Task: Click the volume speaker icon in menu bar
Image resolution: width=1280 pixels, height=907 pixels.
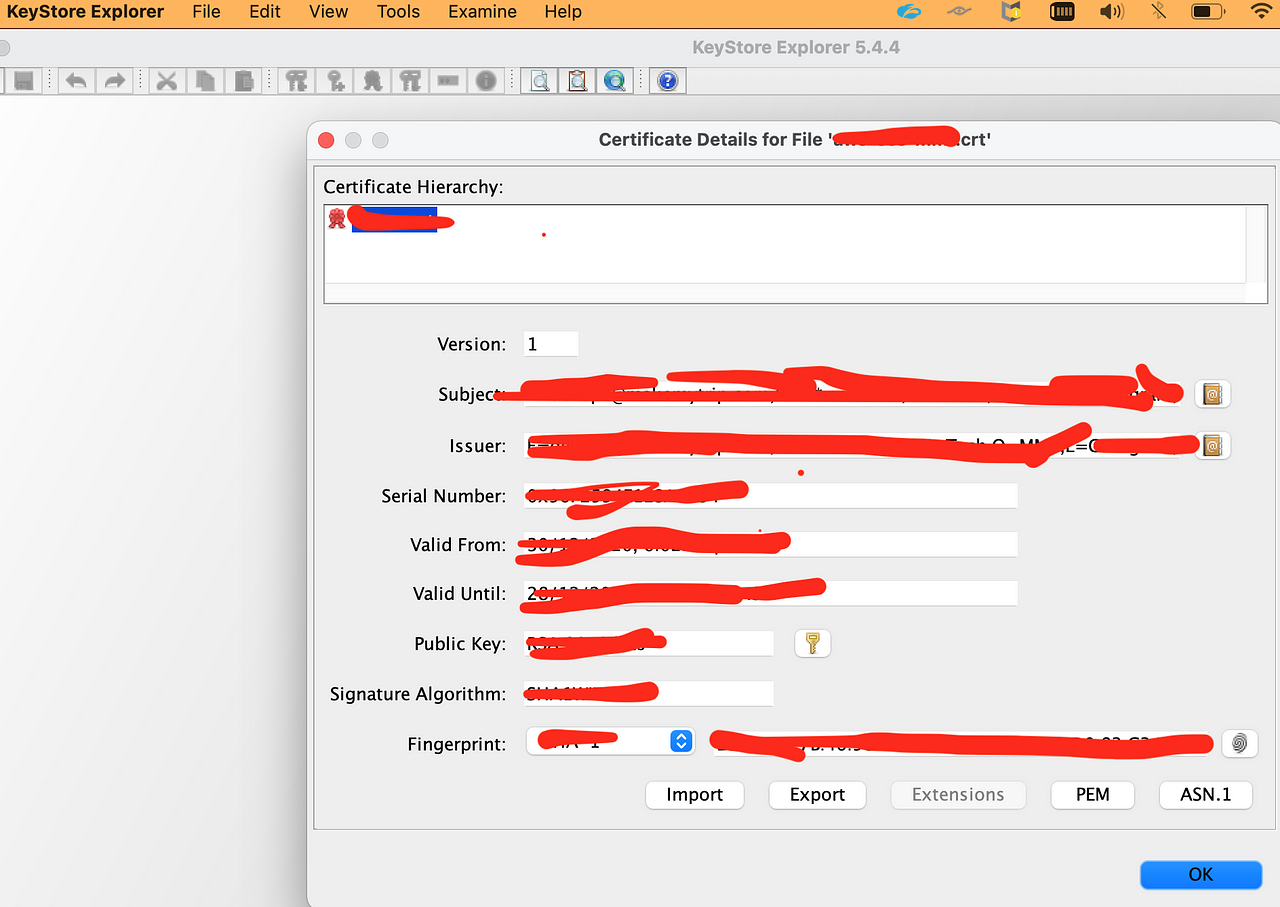Action: pos(1111,12)
